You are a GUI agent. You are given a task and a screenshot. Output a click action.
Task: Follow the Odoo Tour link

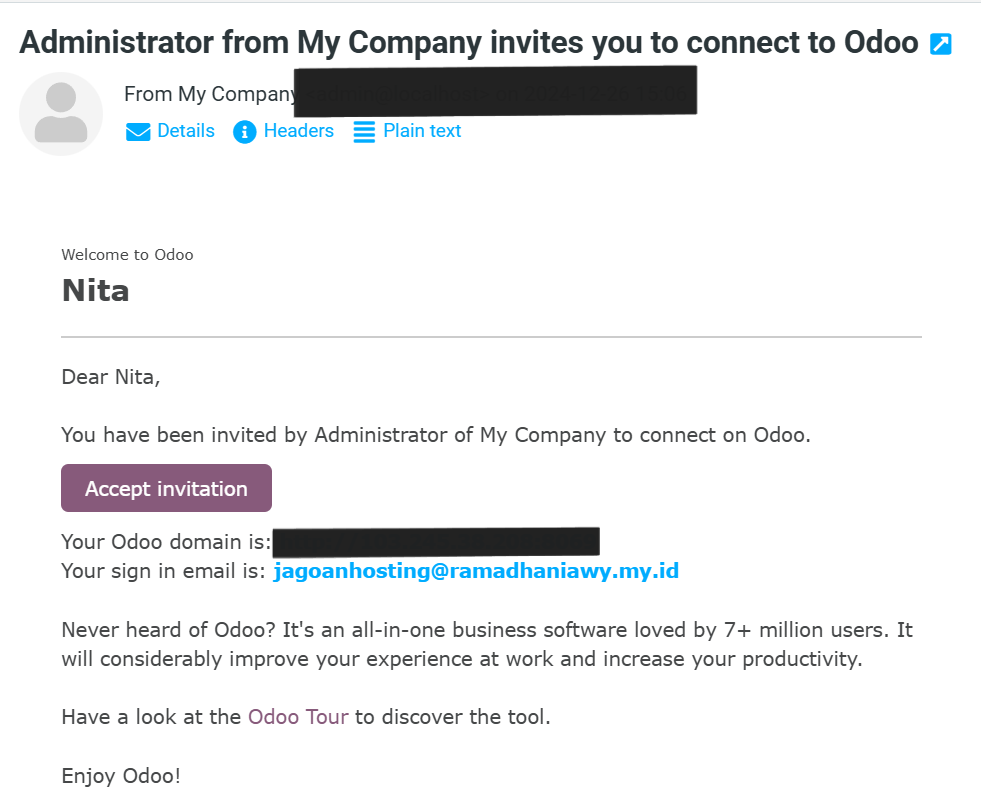(x=298, y=717)
